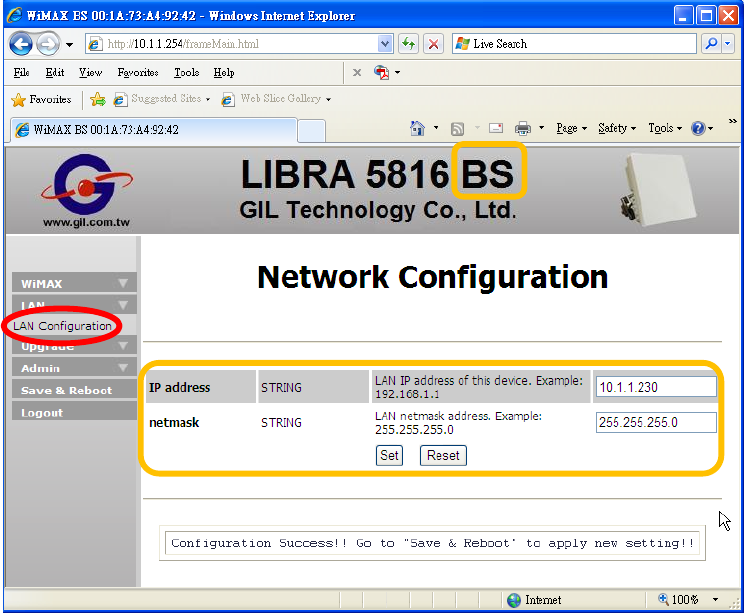The image size is (744, 613).
Task: Click the RSS feeds icon
Action: (x=457, y=129)
